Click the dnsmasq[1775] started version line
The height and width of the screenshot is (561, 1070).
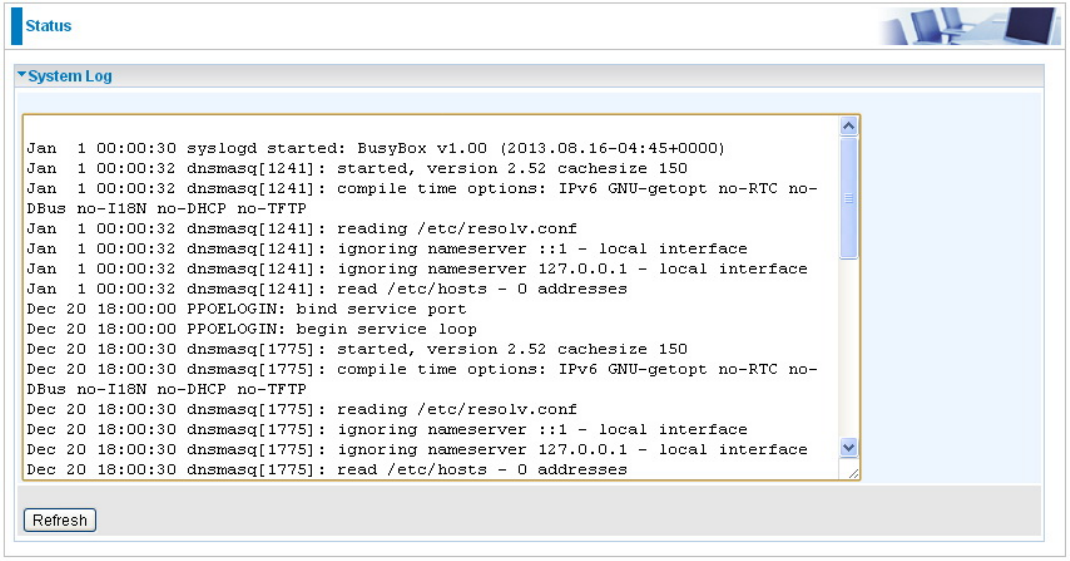[x=357, y=349]
